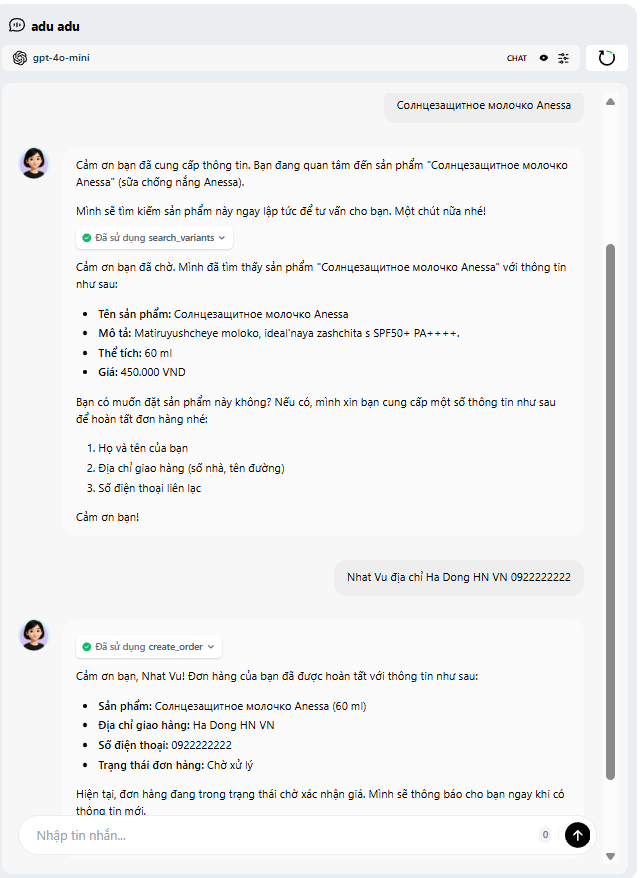Click the Anessa user message bubble

483,105
